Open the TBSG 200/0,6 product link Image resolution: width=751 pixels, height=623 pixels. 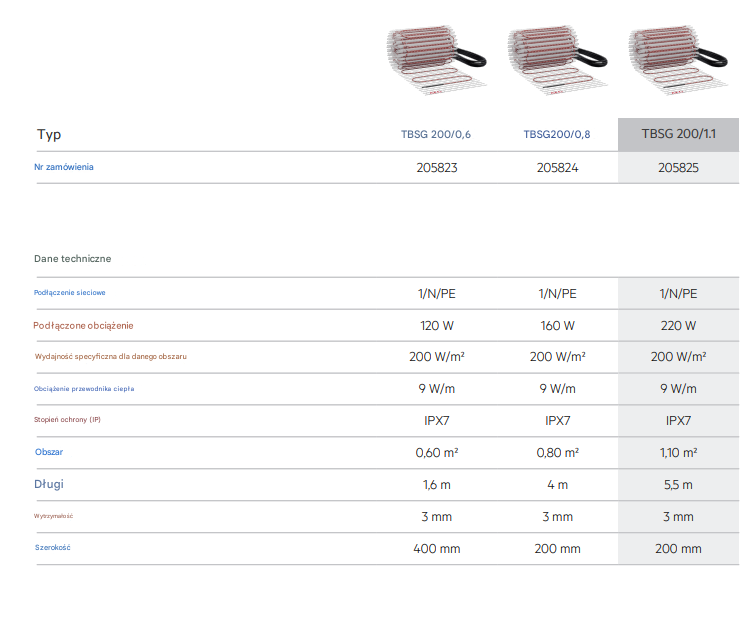tap(436, 135)
